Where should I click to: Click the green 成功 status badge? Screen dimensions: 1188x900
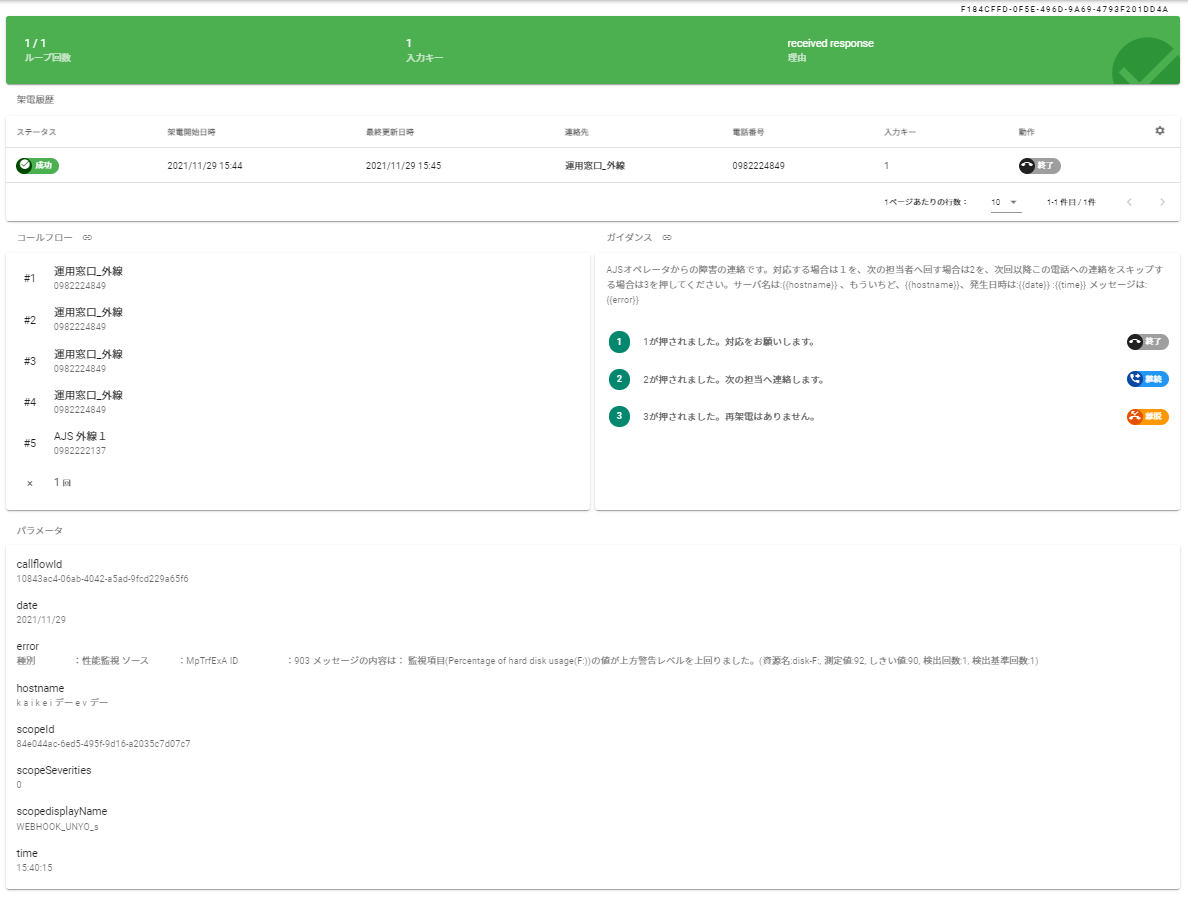[x=38, y=166]
